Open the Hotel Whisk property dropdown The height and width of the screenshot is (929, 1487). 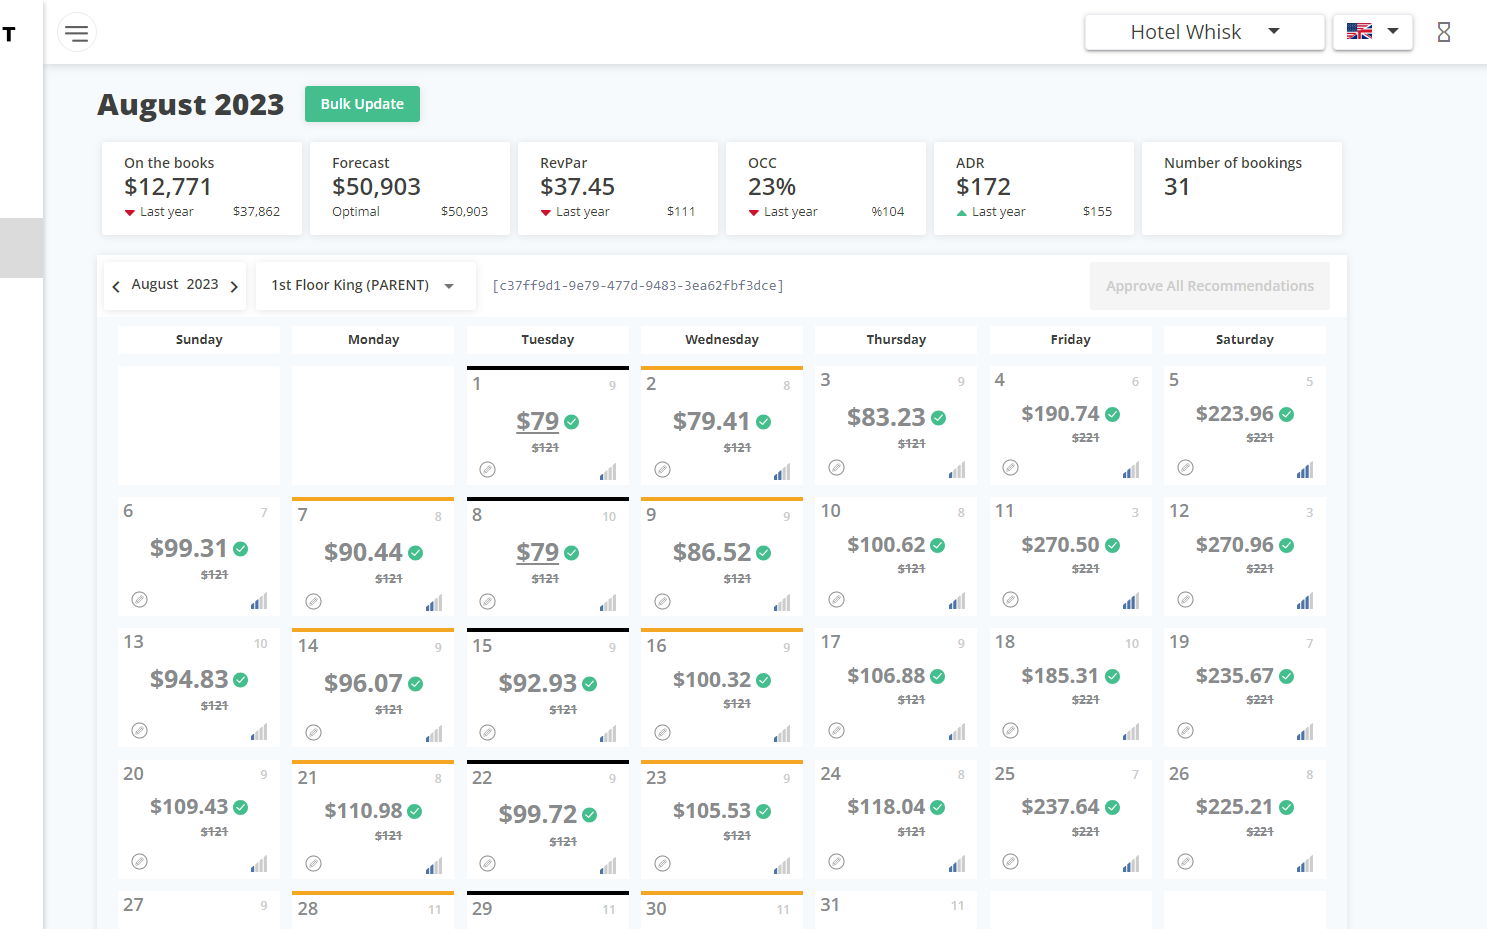[x=1204, y=32]
